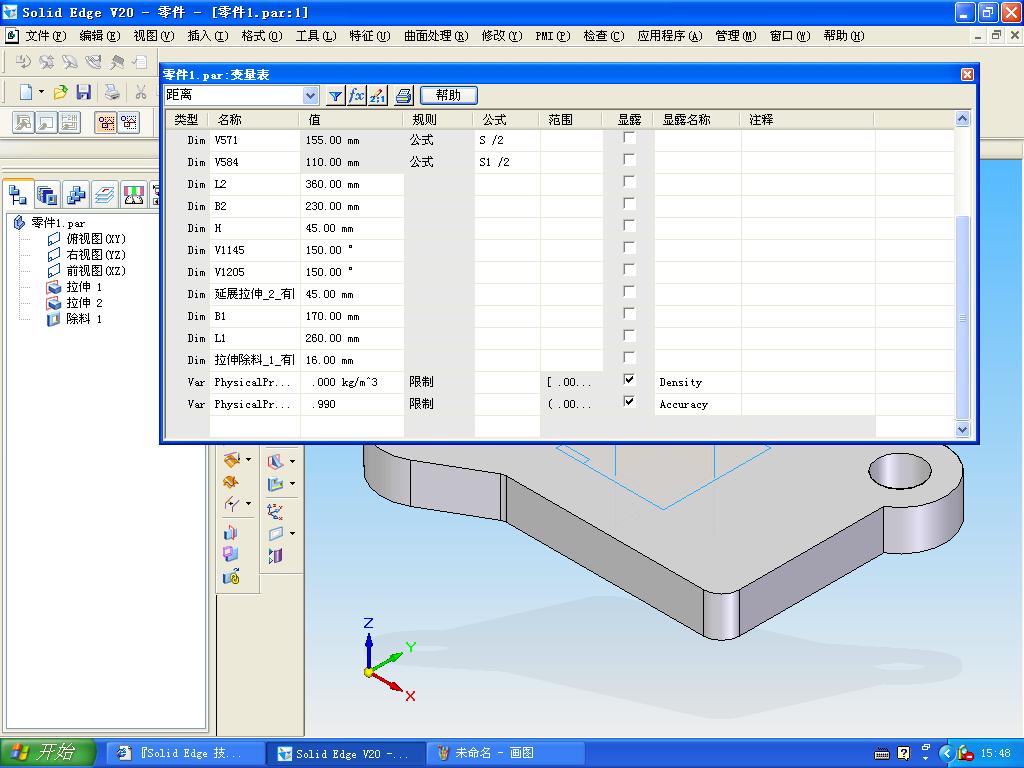Toggle the expose checkbox for B2 row
Screen dimensions: 1024x768
tap(629, 204)
